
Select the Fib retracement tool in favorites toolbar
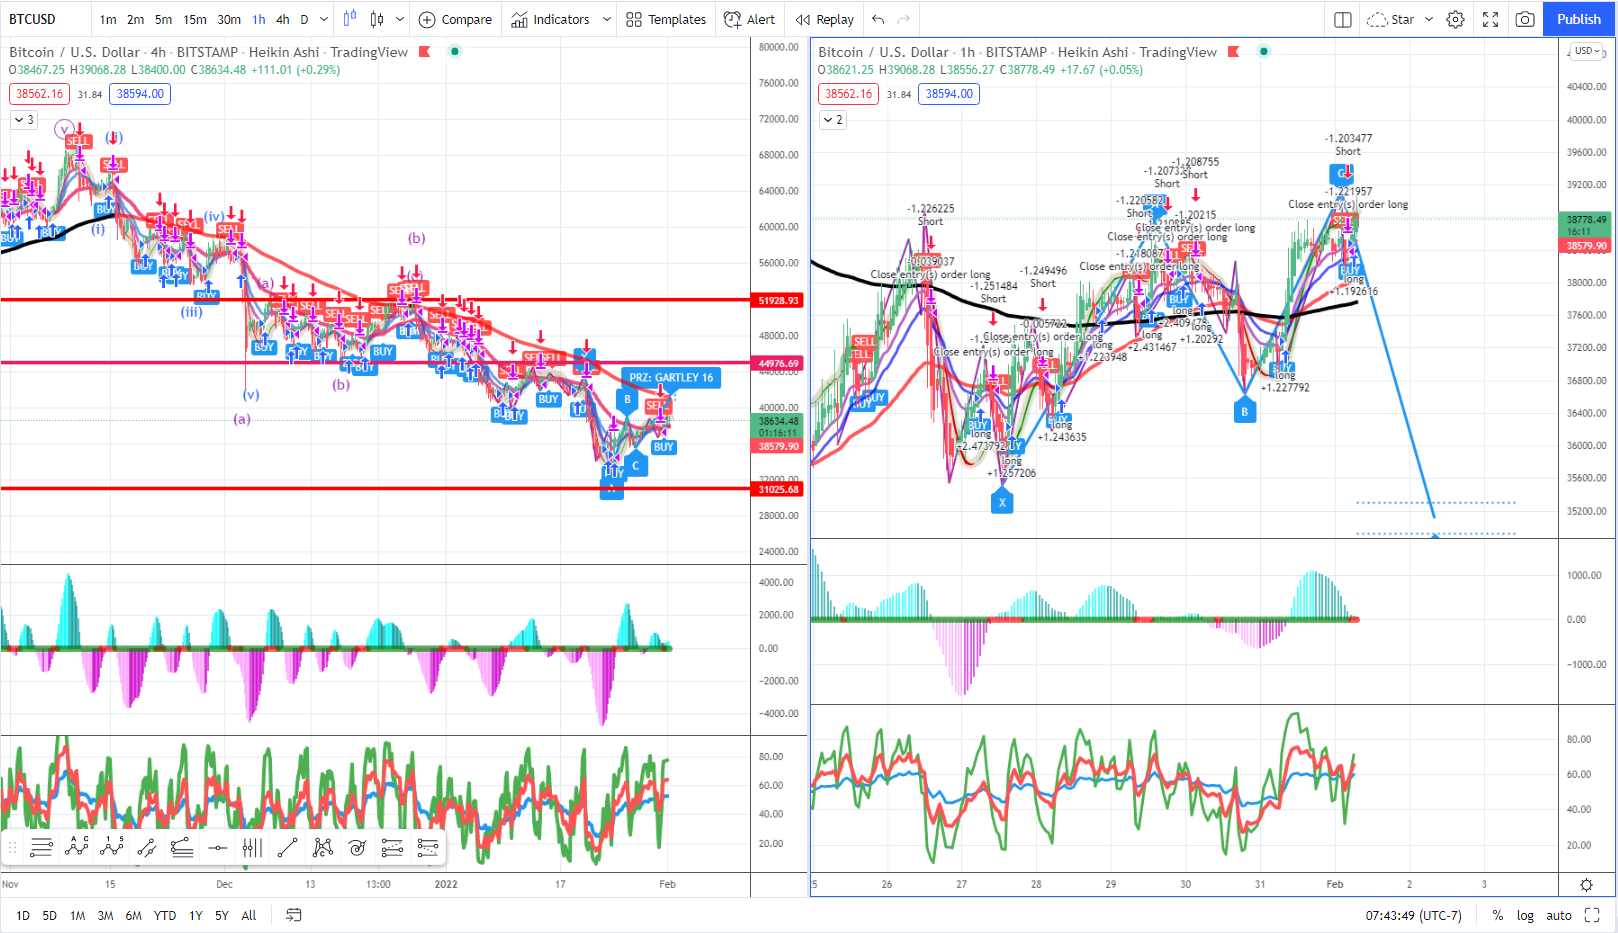41,848
